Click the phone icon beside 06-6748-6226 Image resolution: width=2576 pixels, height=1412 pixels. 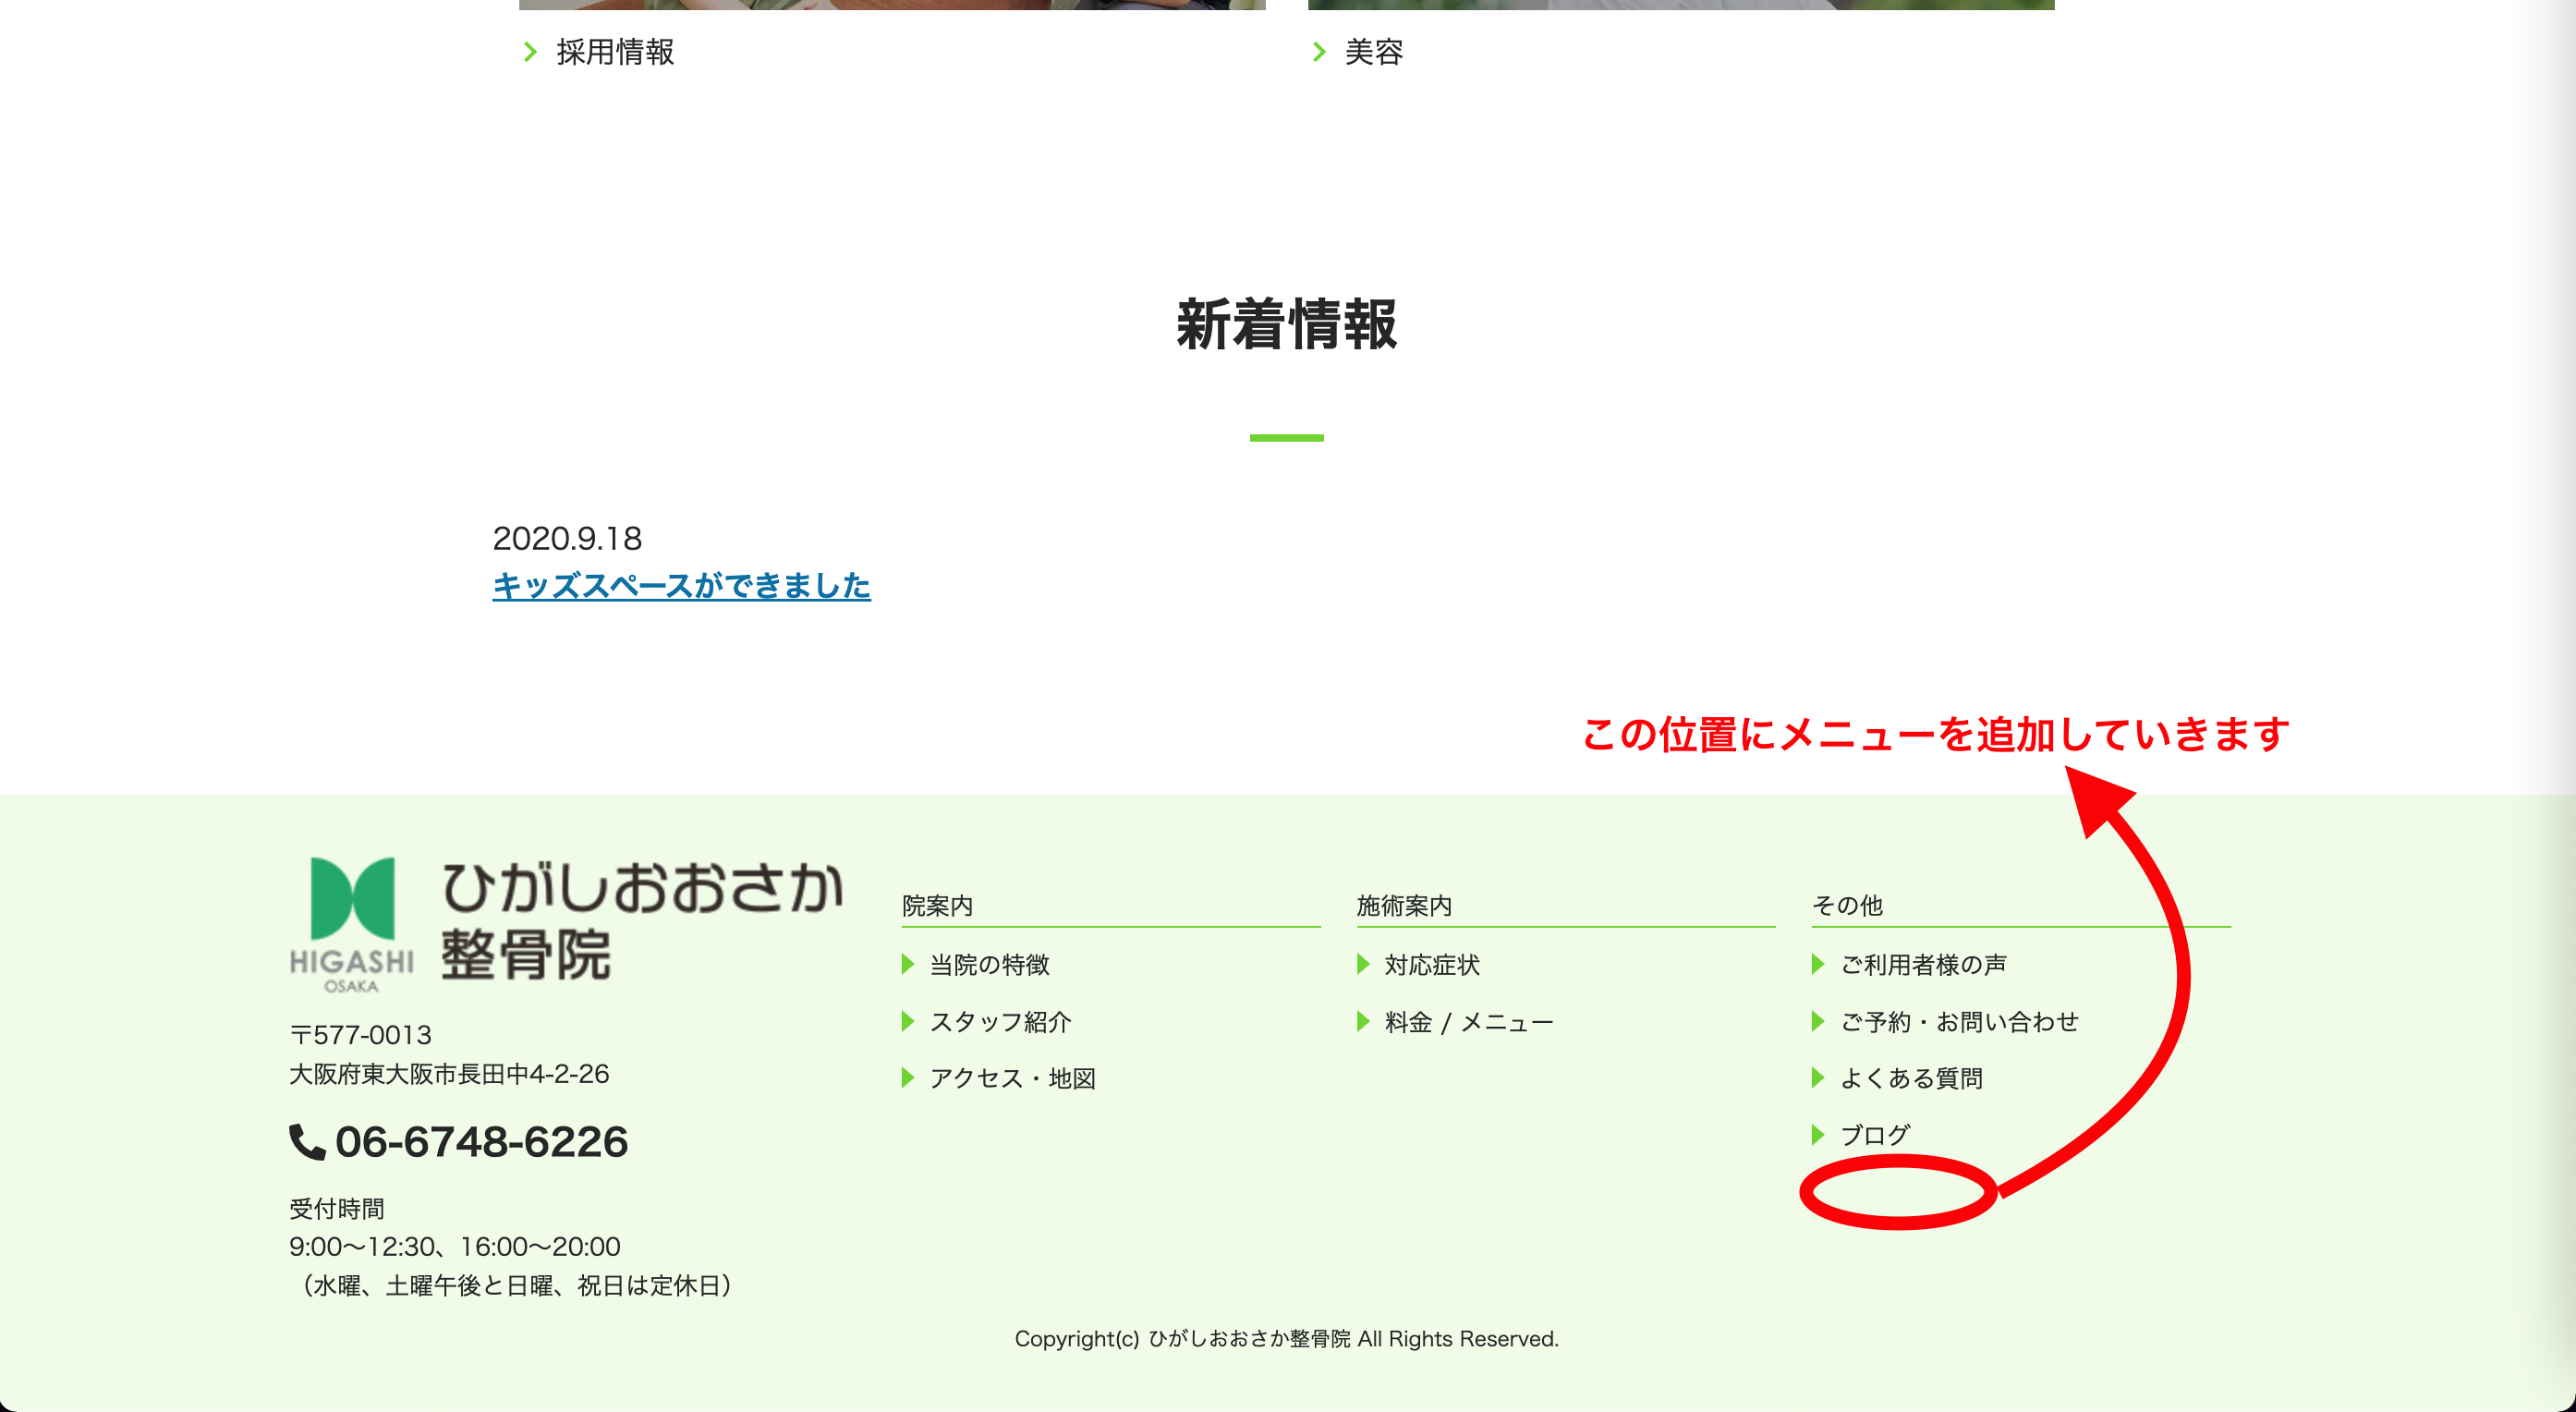tap(306, 1142)
